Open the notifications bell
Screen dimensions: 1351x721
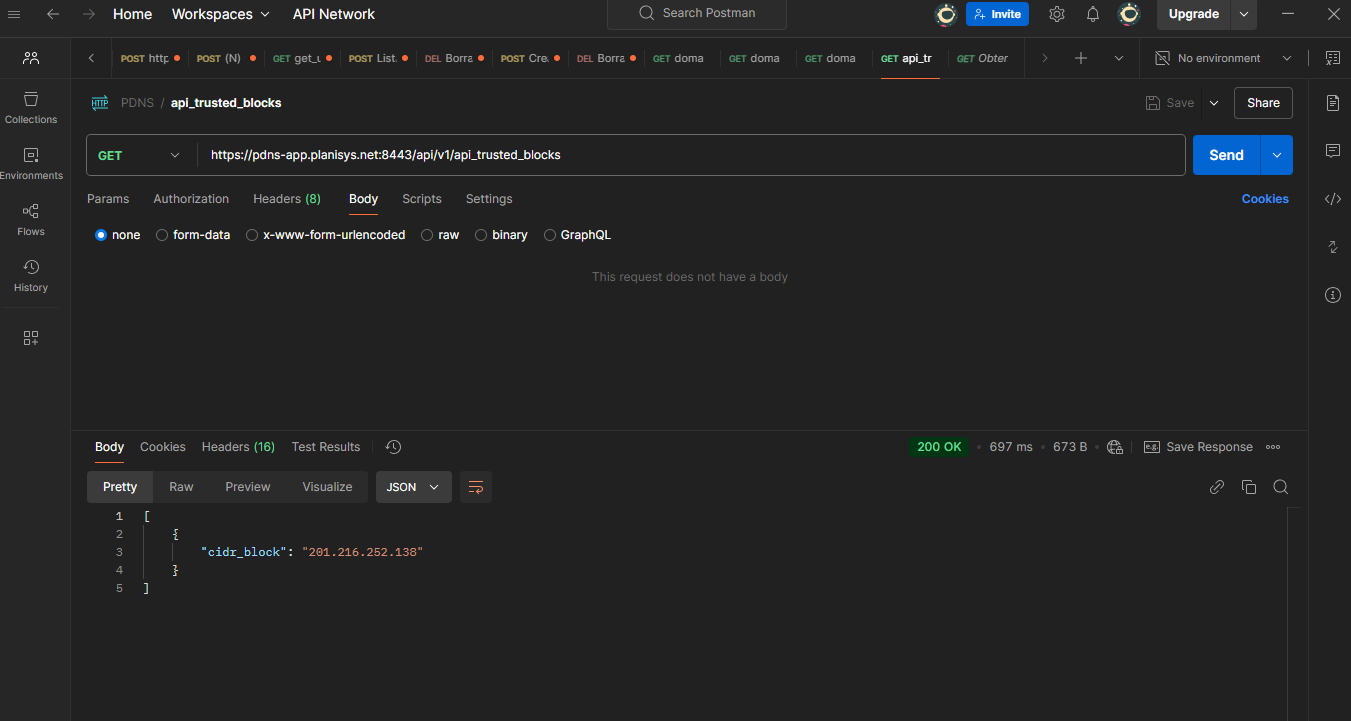click(1093, 14)
